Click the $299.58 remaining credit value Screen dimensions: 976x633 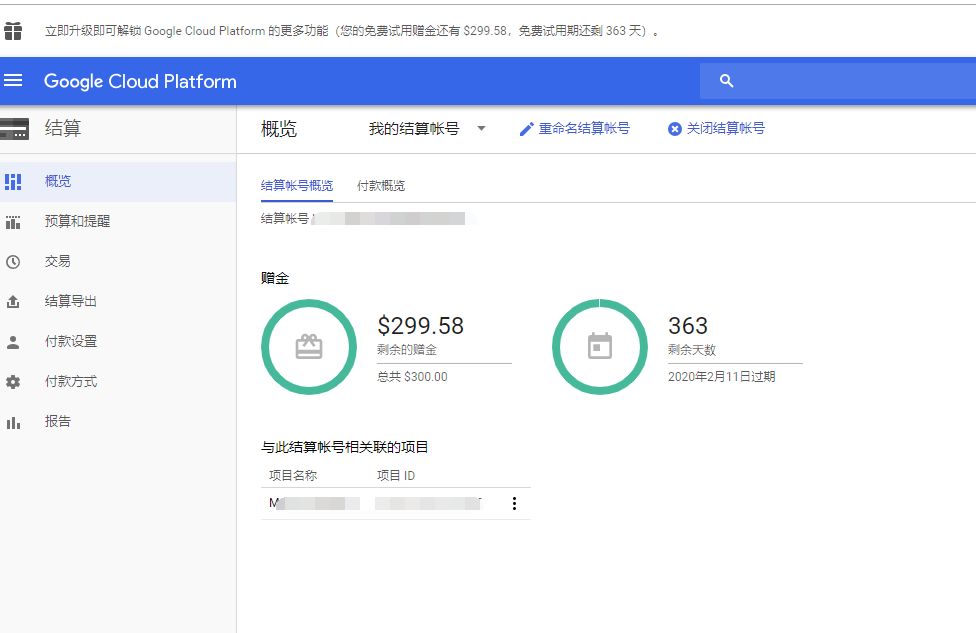coord(420,326)
